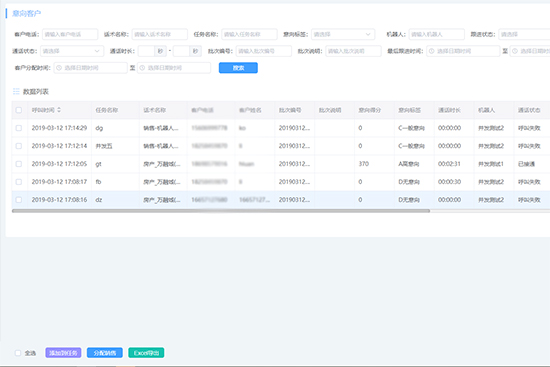
Task: Click the duration cell 00:00:30
Action: click(x=449, y=182)
